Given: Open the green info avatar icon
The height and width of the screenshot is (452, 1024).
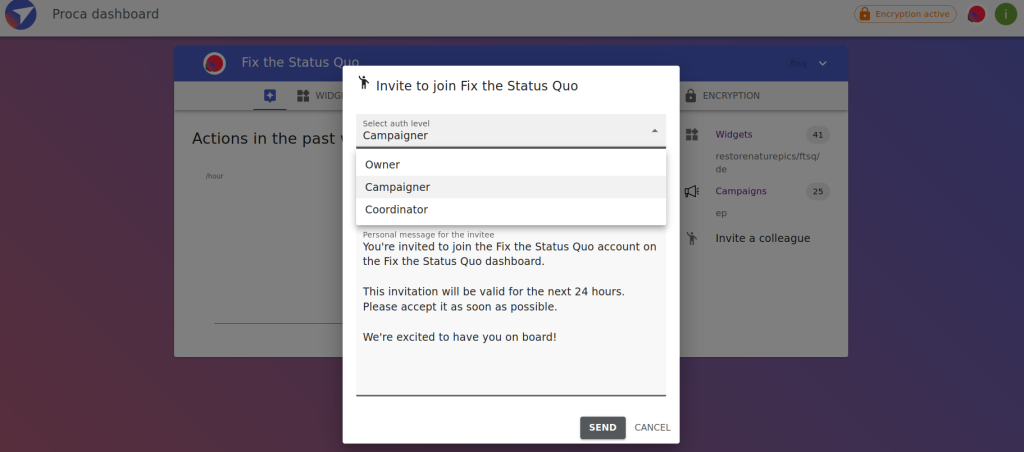Looking at the screenshot, I should coord(1005,14).
